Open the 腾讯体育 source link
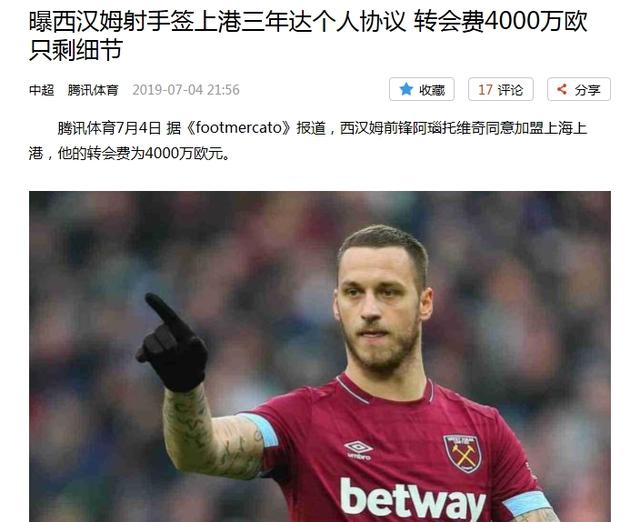The image size is (640, 522). [93, 90]
